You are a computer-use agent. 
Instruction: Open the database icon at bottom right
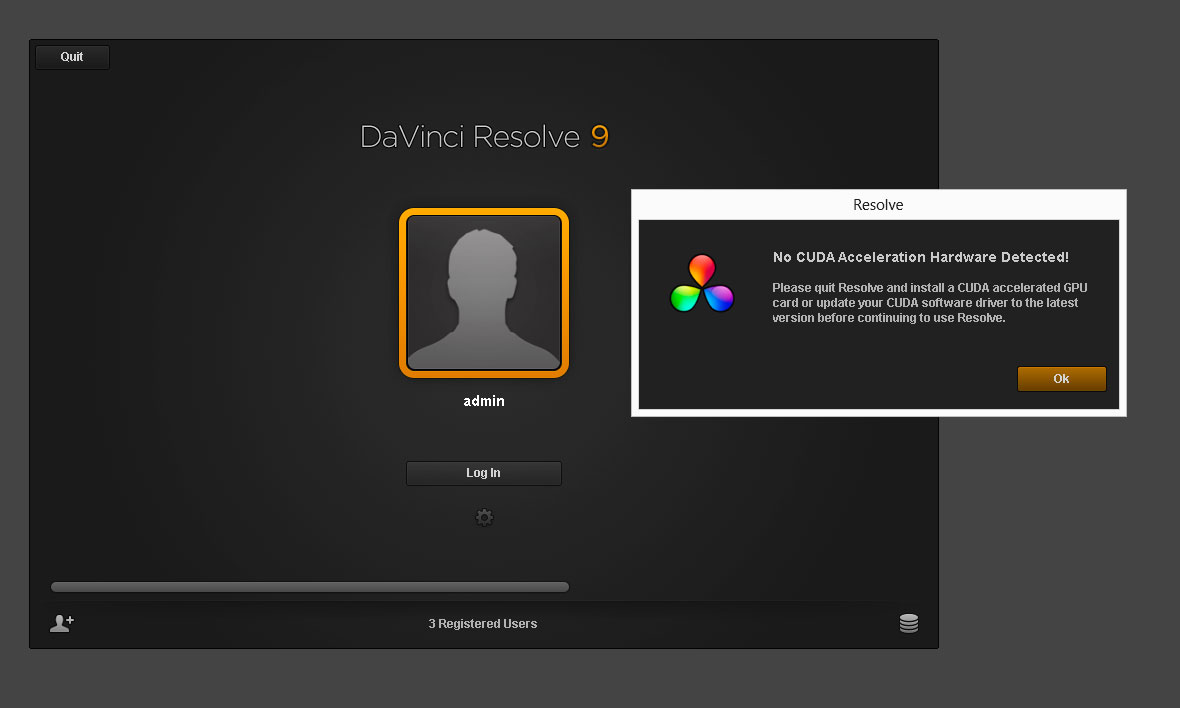coord(908,623)
